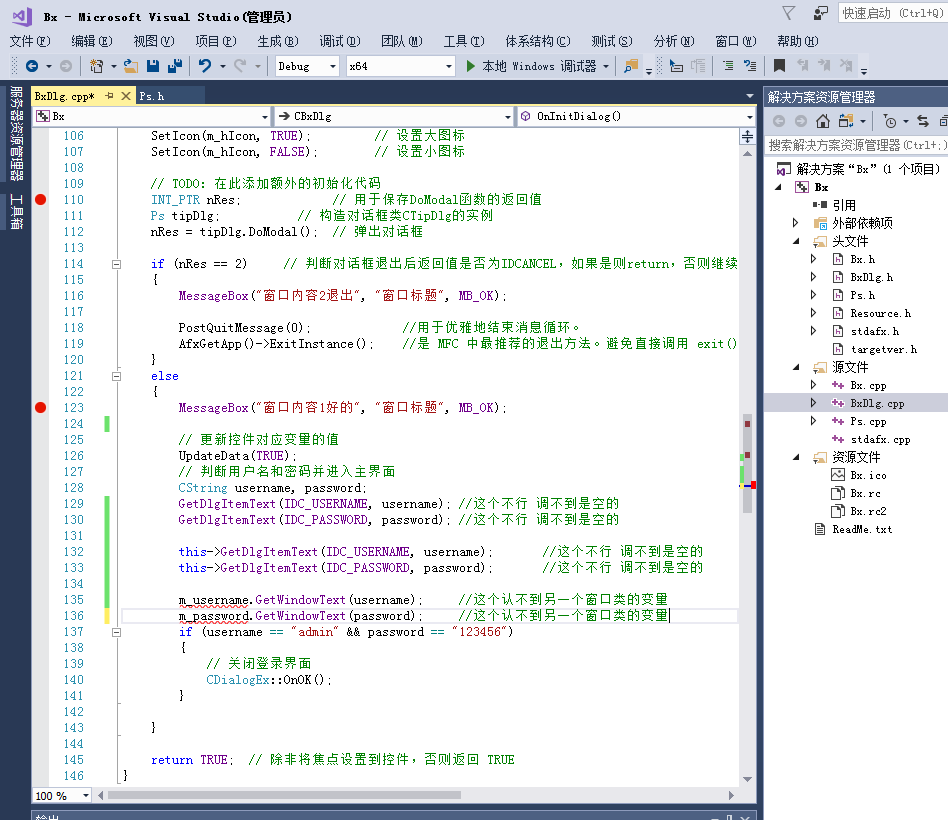Viewport: 948px width, 820px height.
Task: Select ReadMe.txt in Solution Explorer
Action: 862,530
